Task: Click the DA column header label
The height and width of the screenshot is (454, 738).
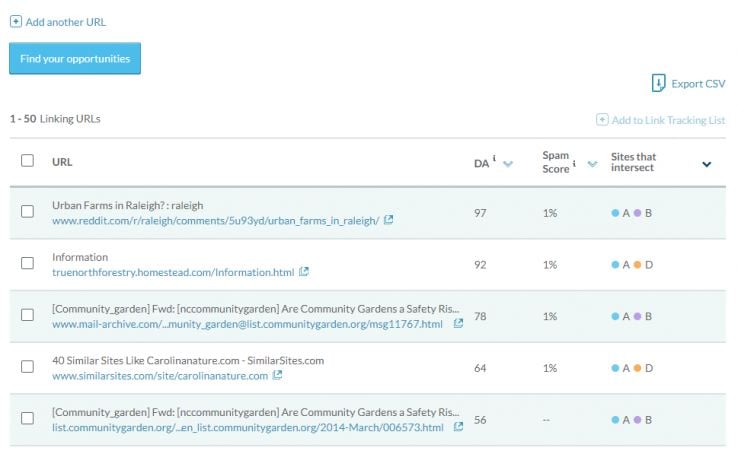Action: click(x=481, y=163)
